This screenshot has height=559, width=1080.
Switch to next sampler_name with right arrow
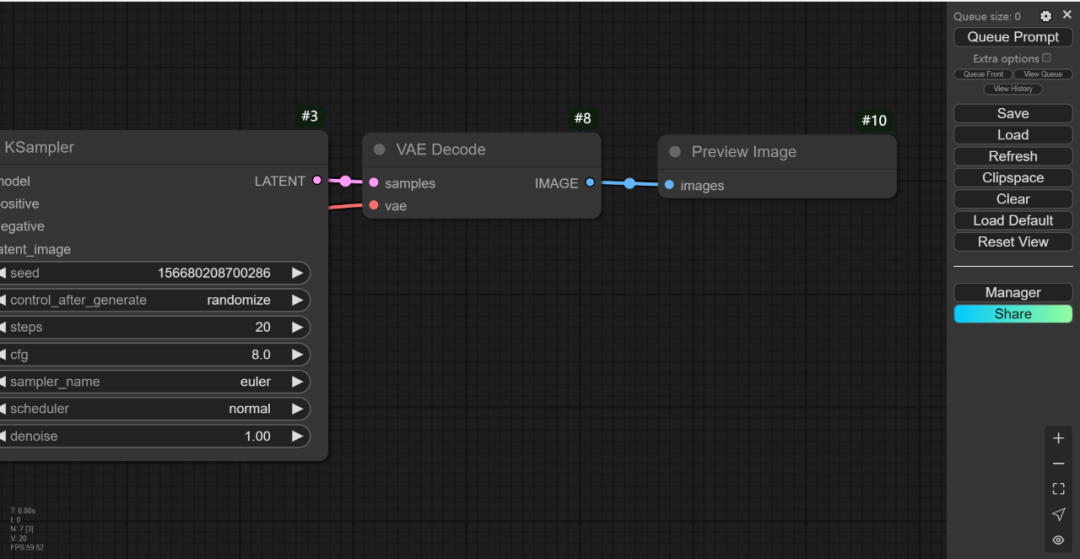coord(297,381)
